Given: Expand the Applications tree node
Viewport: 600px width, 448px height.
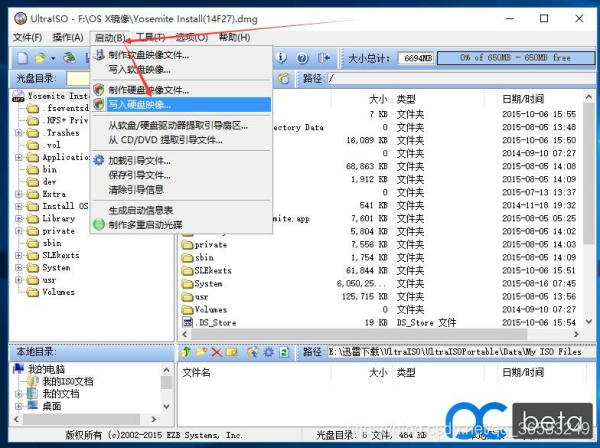Looking at the screenshot, I should [18, 157].
